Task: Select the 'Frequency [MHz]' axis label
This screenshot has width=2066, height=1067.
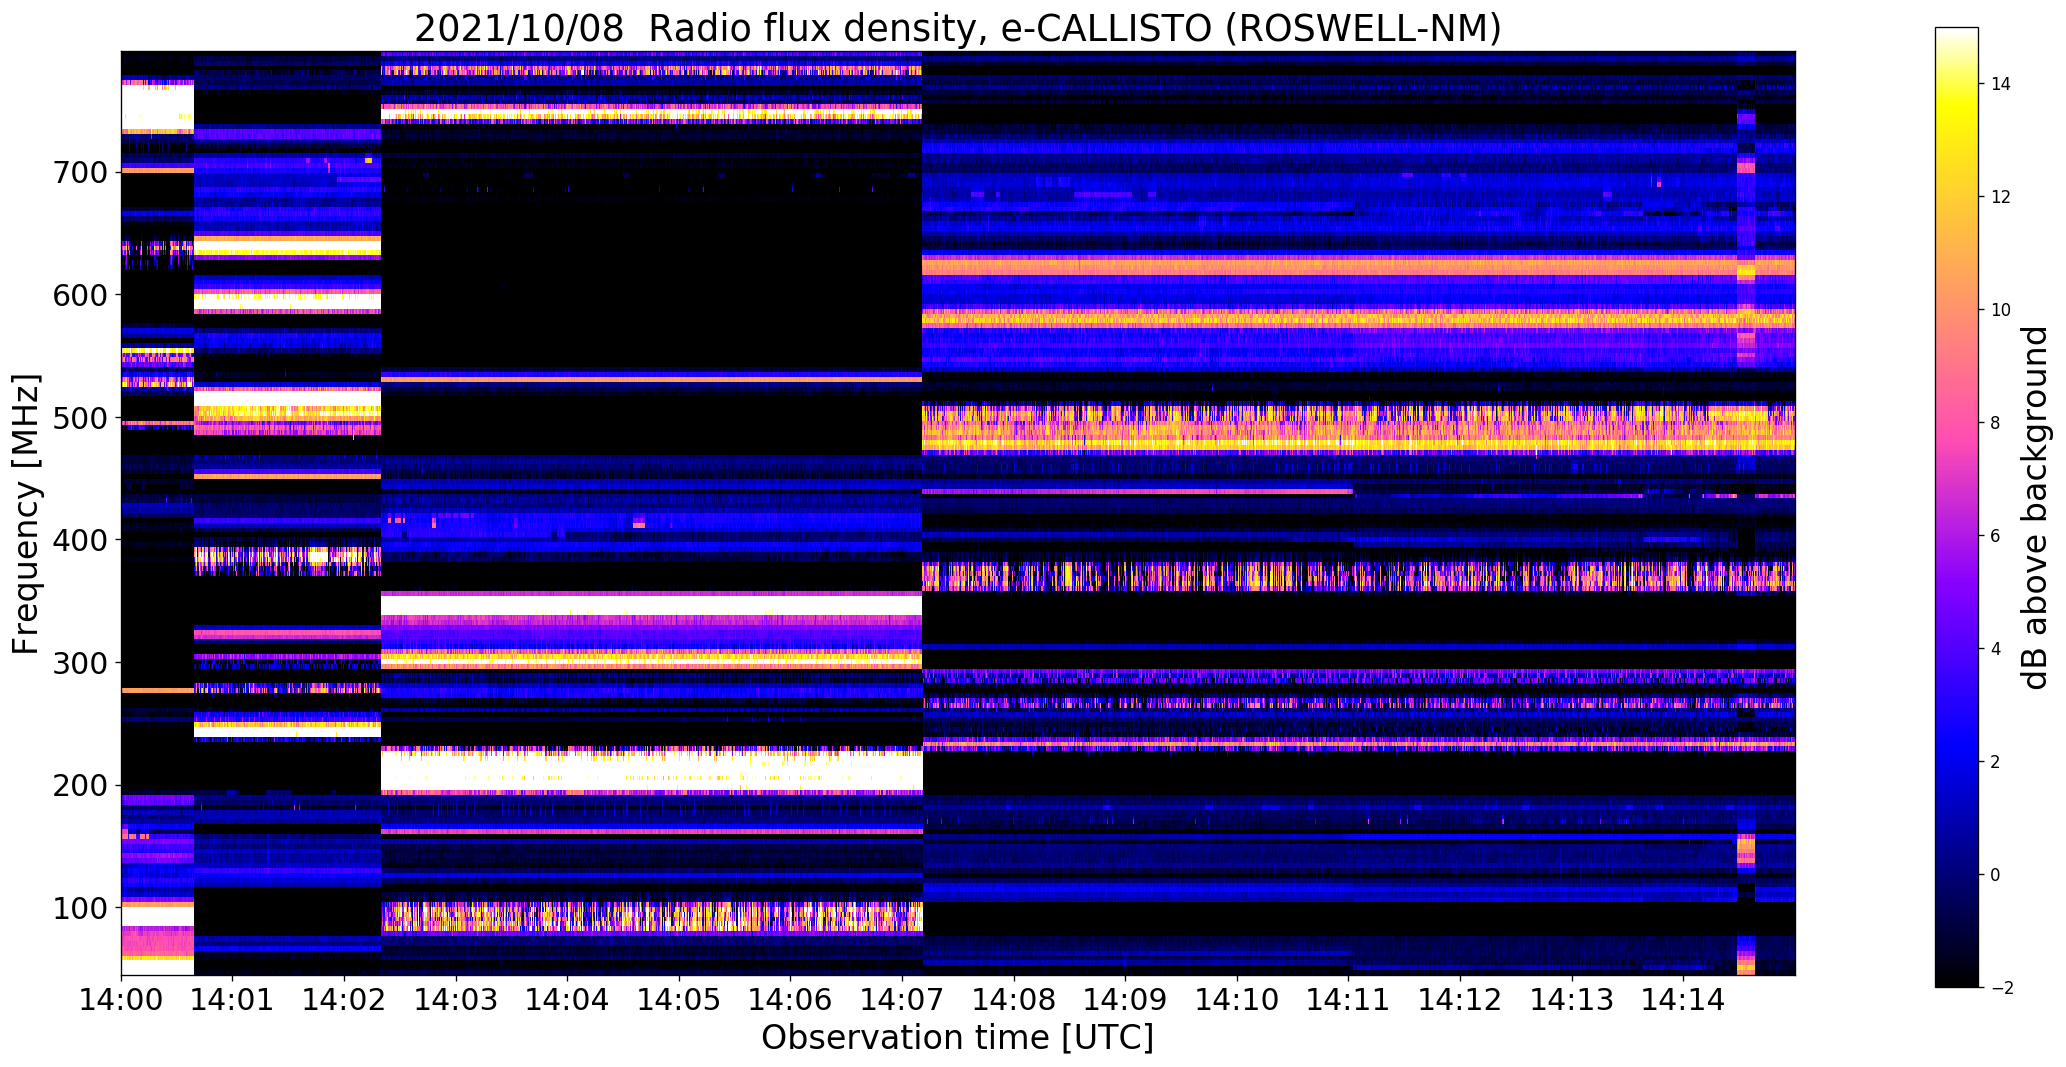Action: point(26,514)
